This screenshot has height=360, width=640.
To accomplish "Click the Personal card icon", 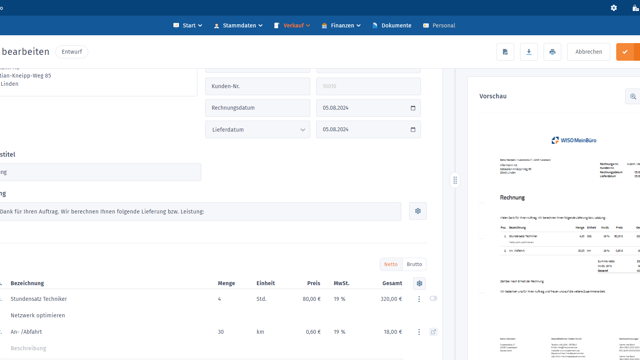I will [426, 25].
